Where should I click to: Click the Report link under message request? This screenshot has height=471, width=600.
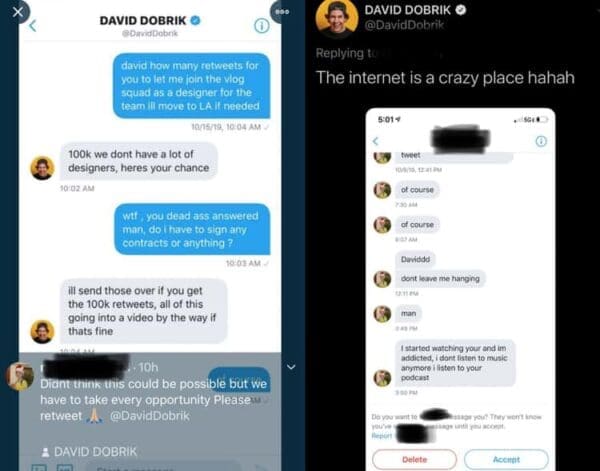(382, 435)
